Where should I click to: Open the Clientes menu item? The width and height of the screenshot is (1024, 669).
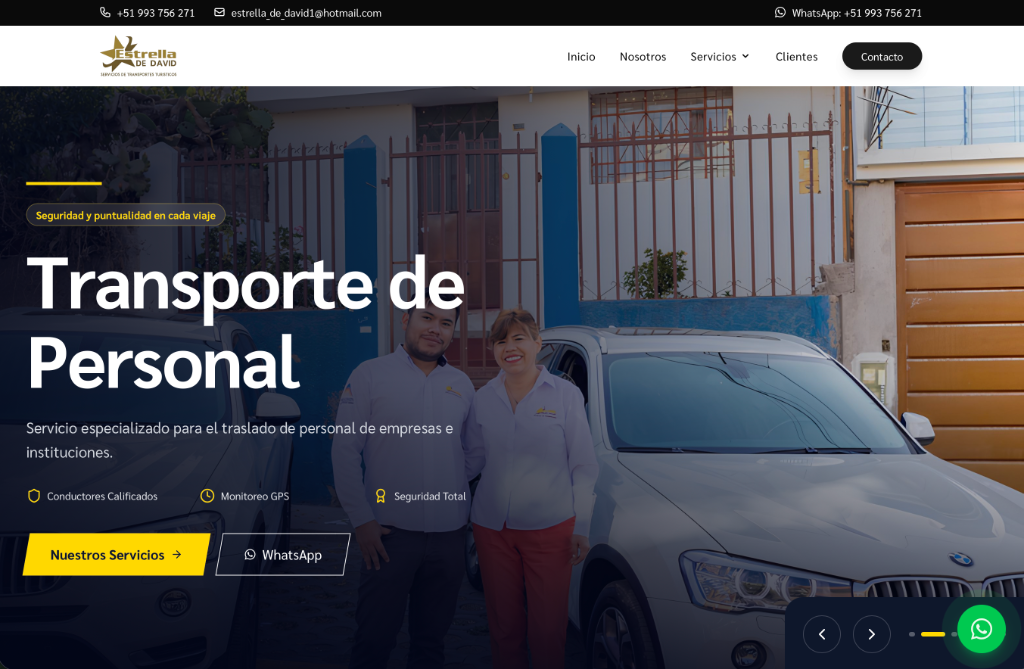(796, 57)
